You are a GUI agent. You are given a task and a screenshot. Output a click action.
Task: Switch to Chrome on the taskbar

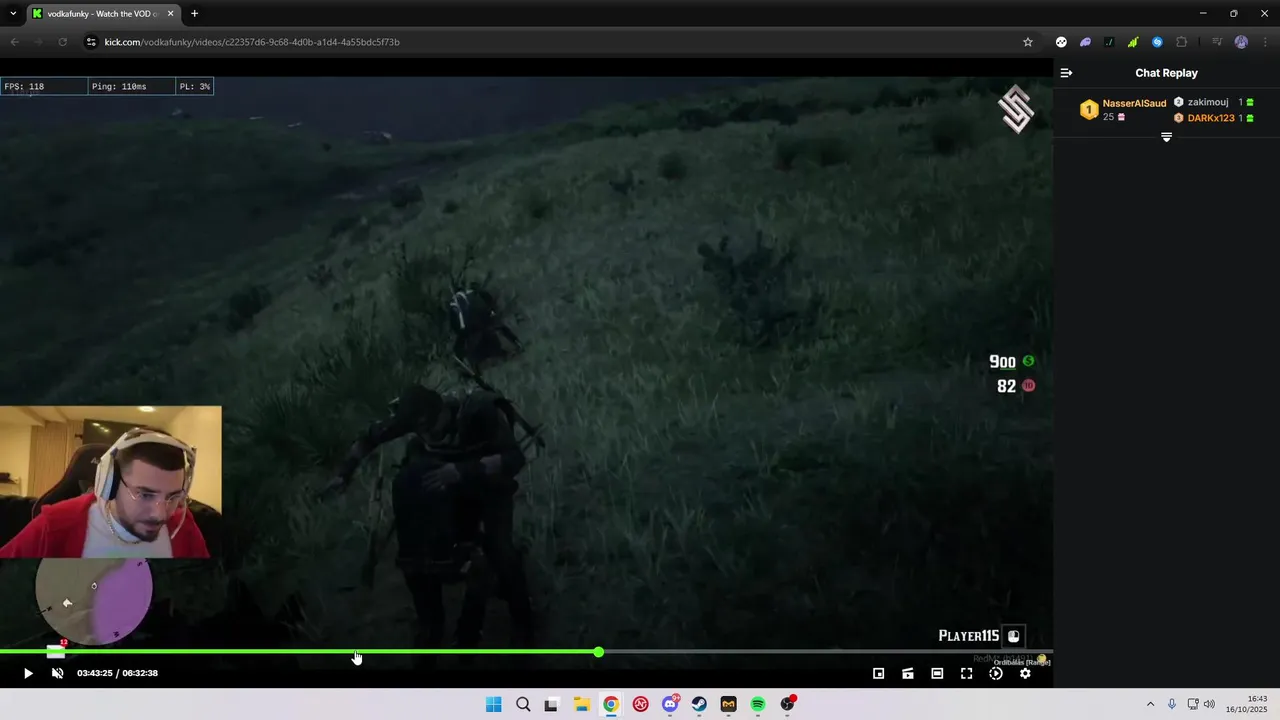611,704
